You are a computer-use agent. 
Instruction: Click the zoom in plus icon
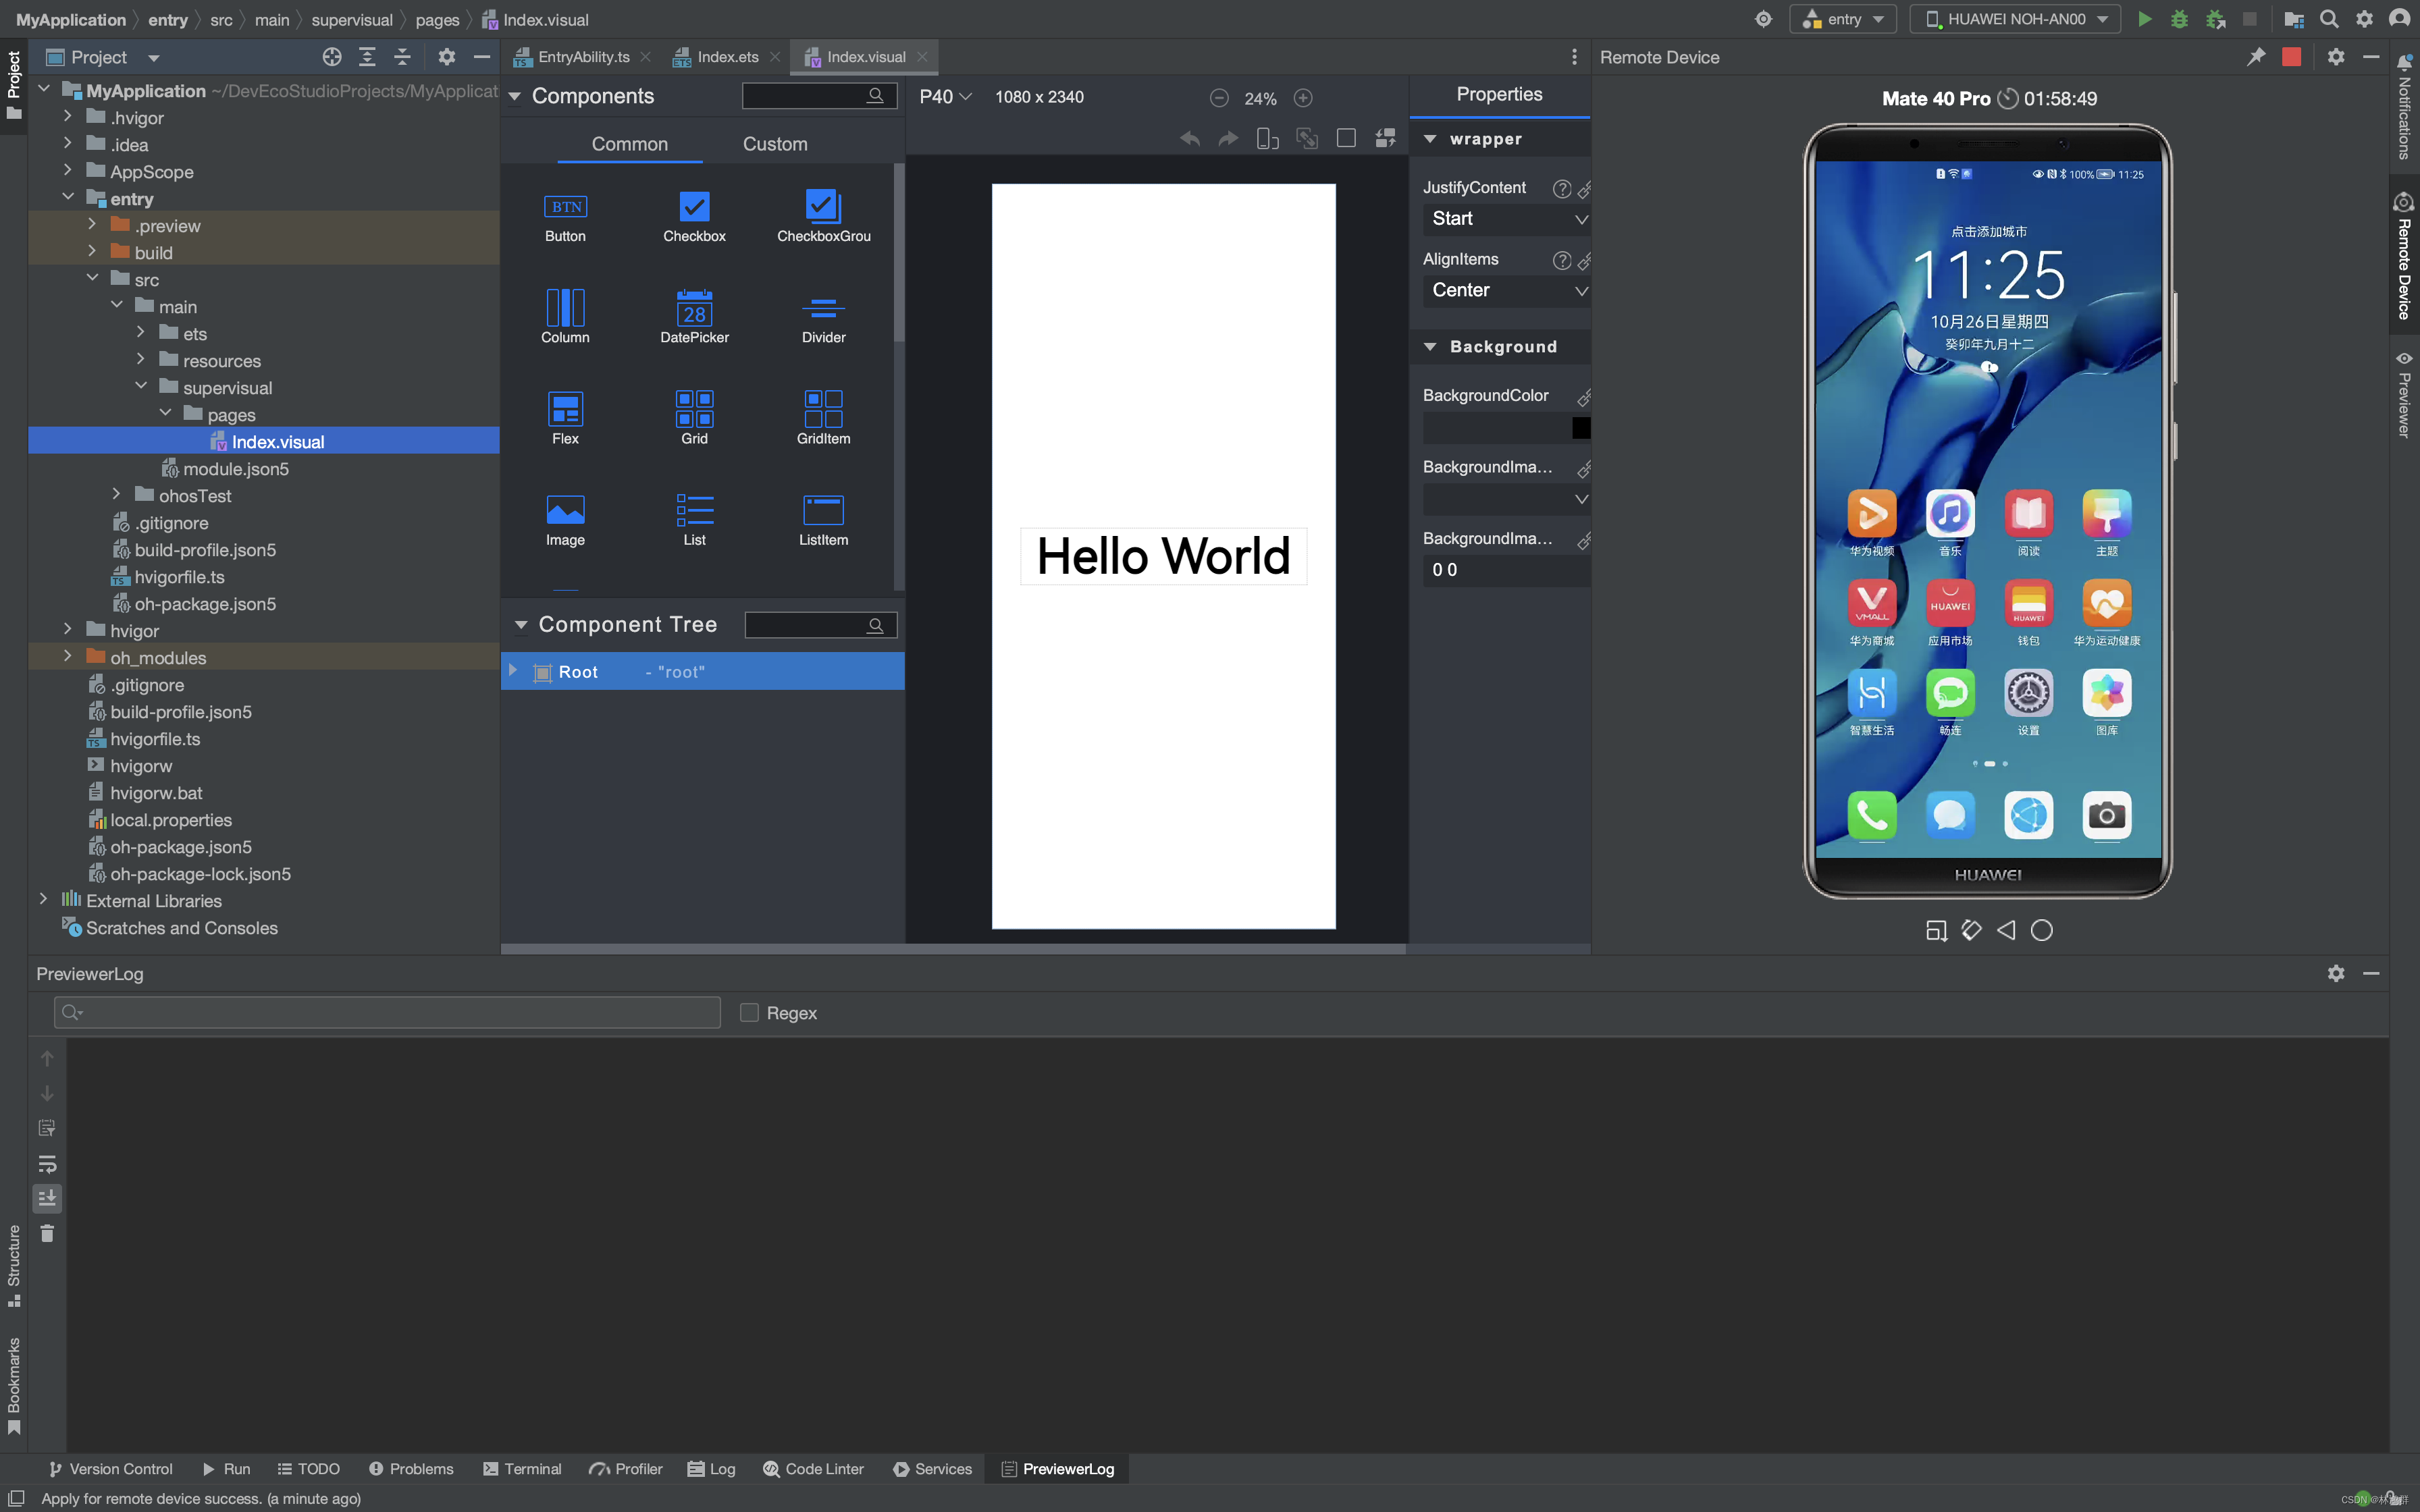click(x=1302, y=98)
